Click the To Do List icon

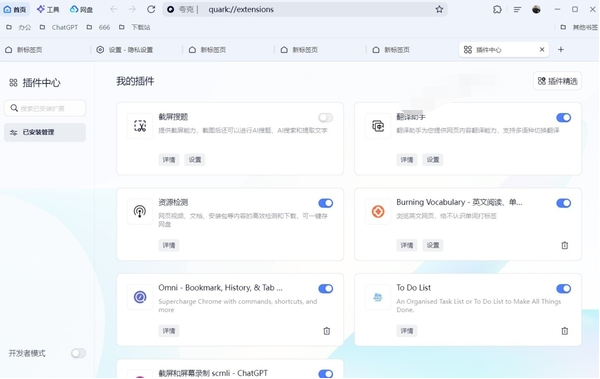point(378,297)
